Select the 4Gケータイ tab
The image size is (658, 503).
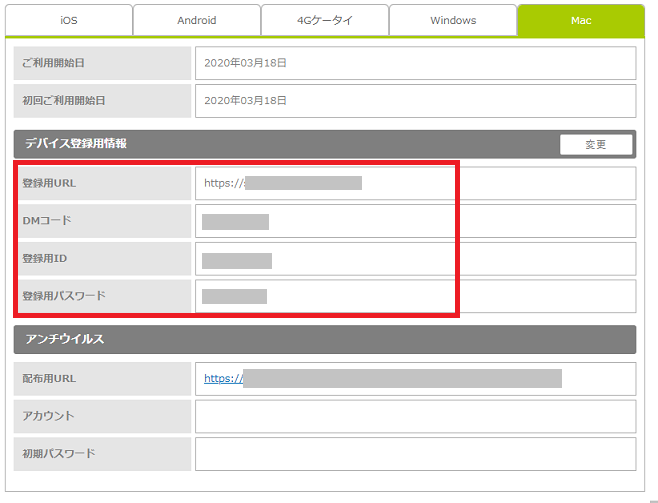click(x=324, y=20)
